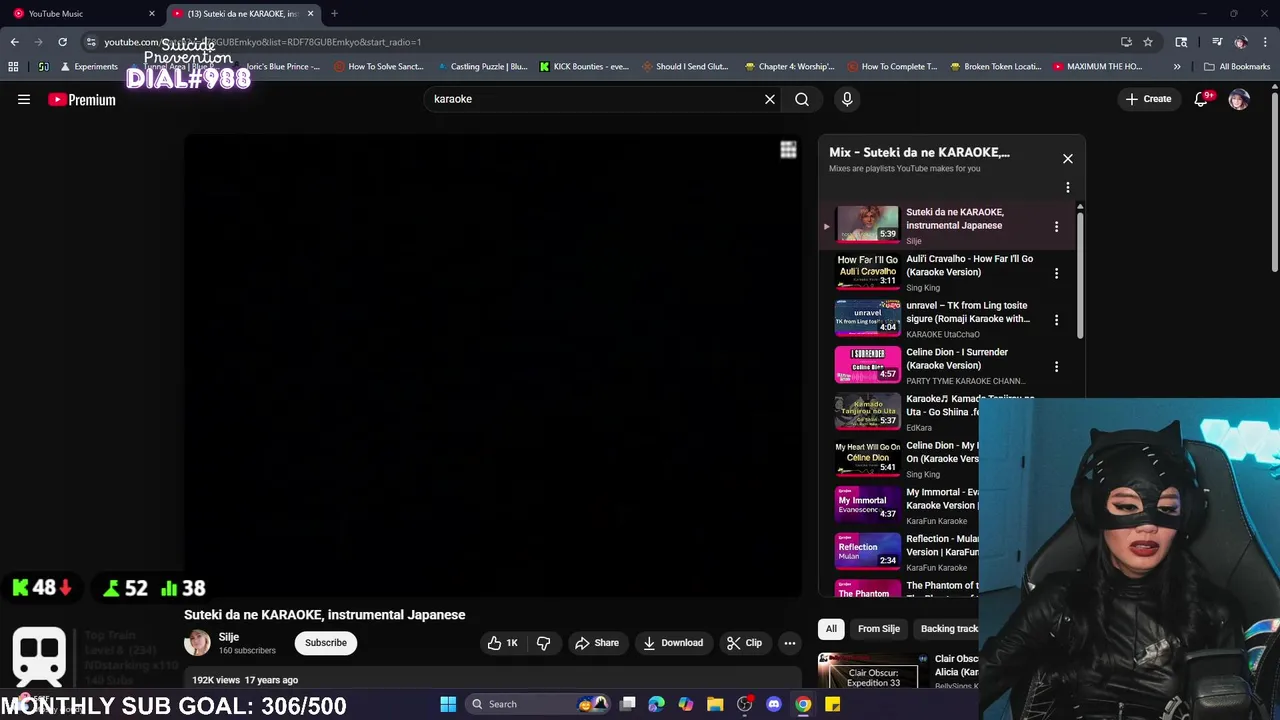Select the My Immortal karaoke thumbnail
Image resolution: width=1280 pixels, height=720 pixels.
[x=868, y=505]
